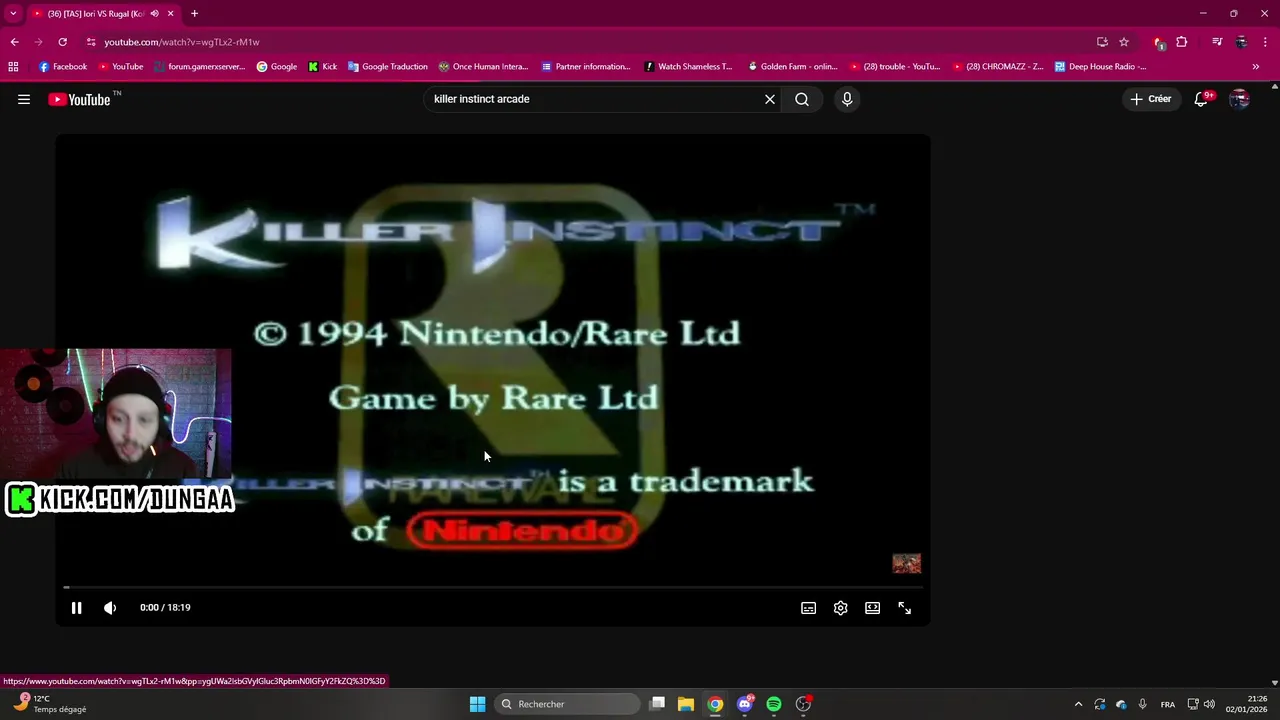The height and width of the screenshot is (720, 1280).
Task: Open a new Chrome tab
Action: [194, 13]
